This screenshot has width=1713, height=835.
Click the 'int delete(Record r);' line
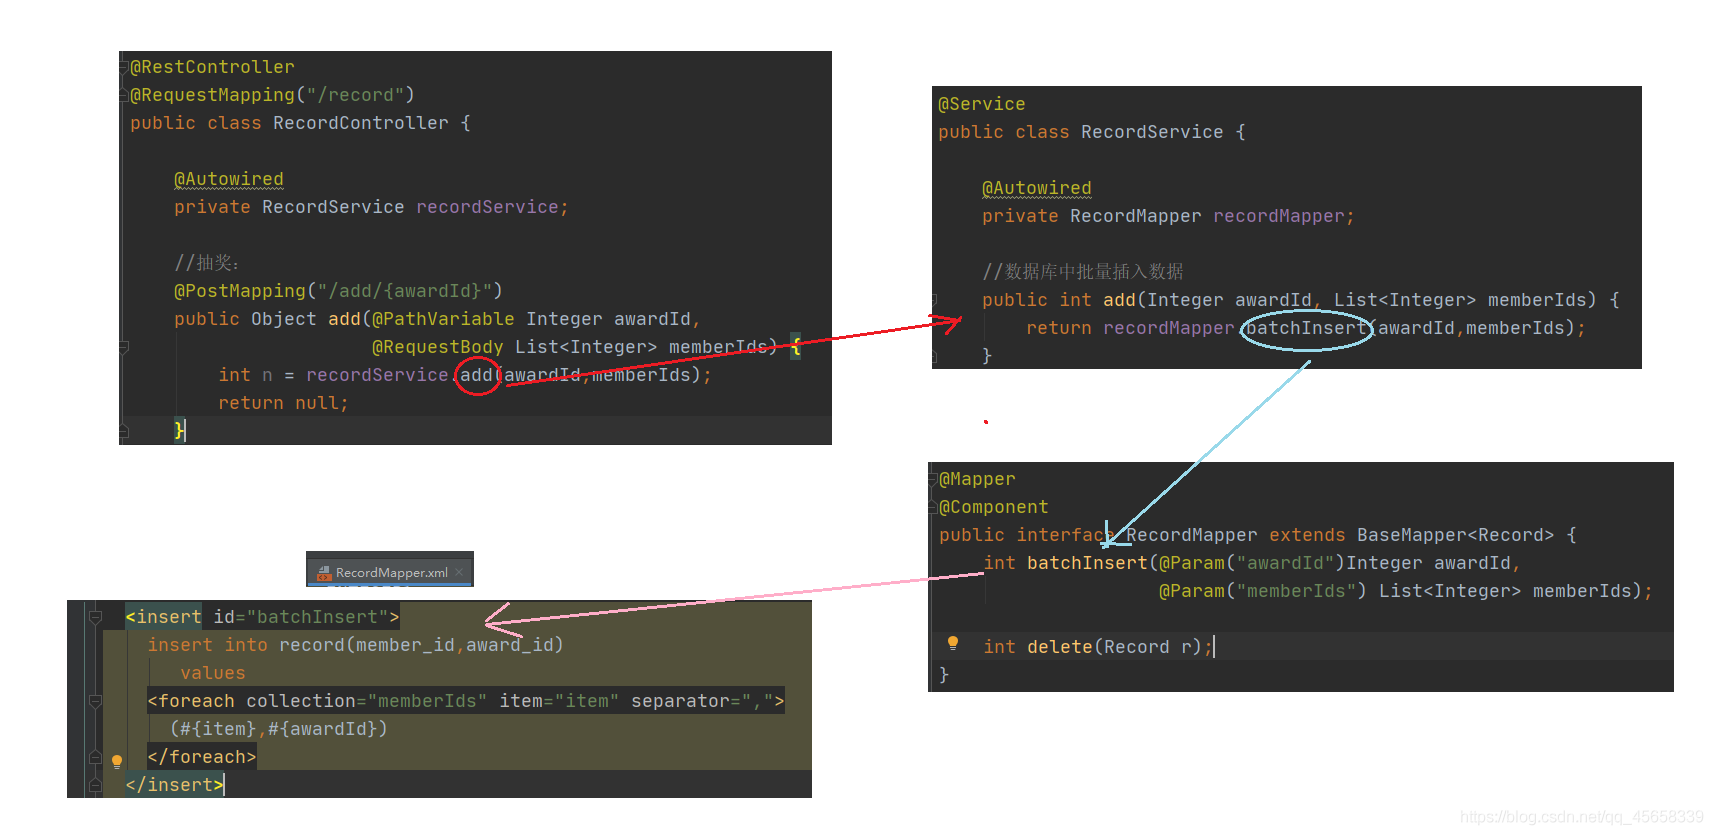click(1098, 647)
